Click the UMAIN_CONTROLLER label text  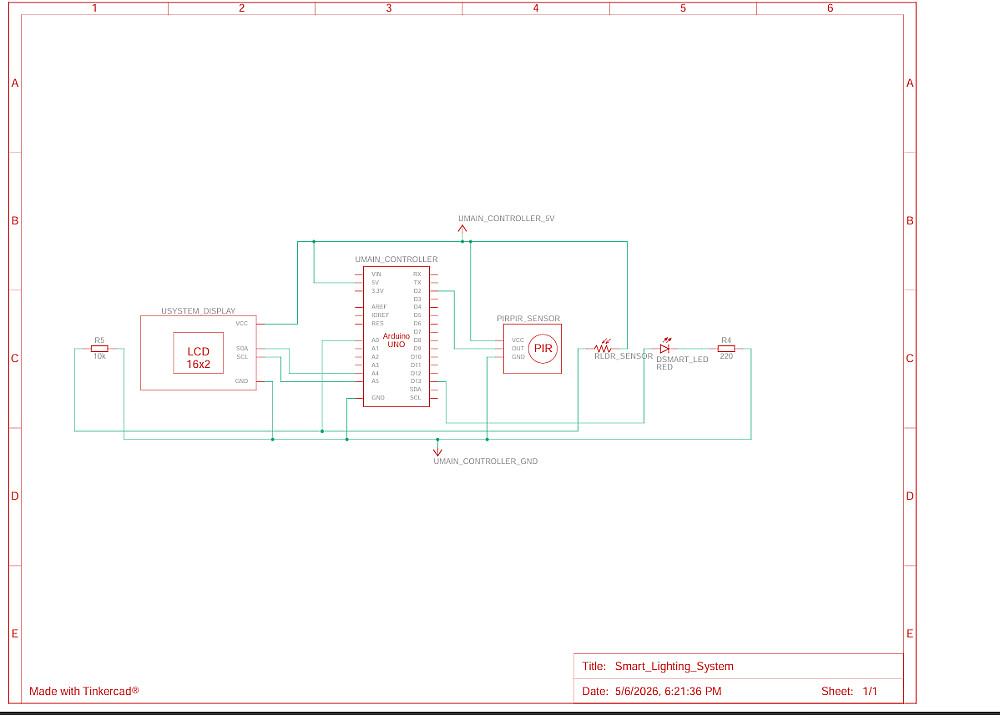(397, 259)
